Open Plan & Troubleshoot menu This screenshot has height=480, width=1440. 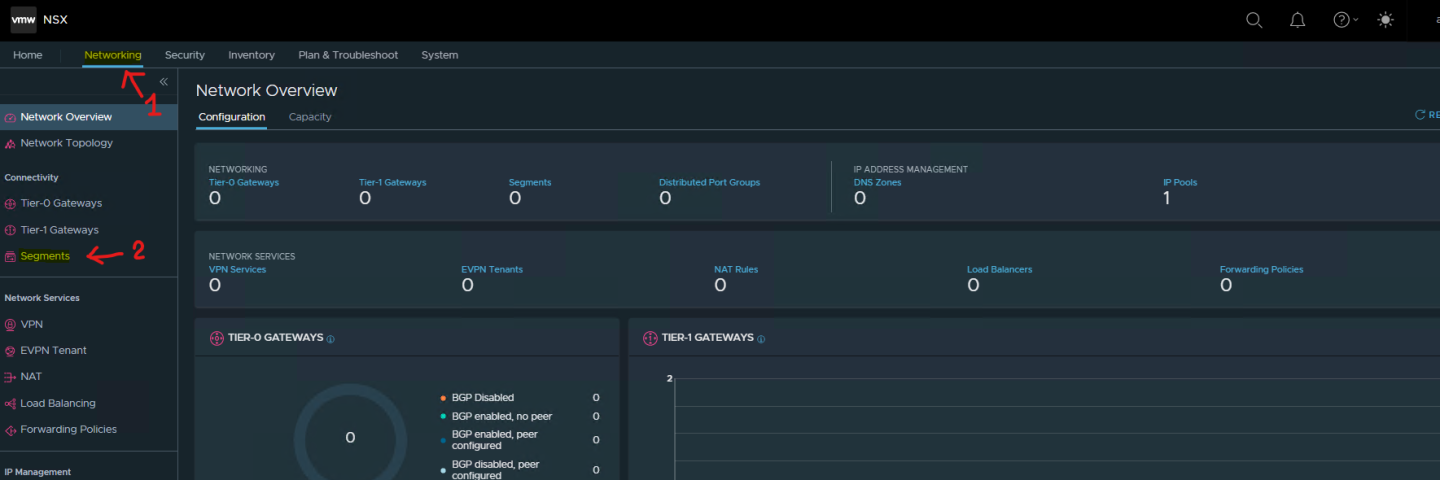[348, 55]
